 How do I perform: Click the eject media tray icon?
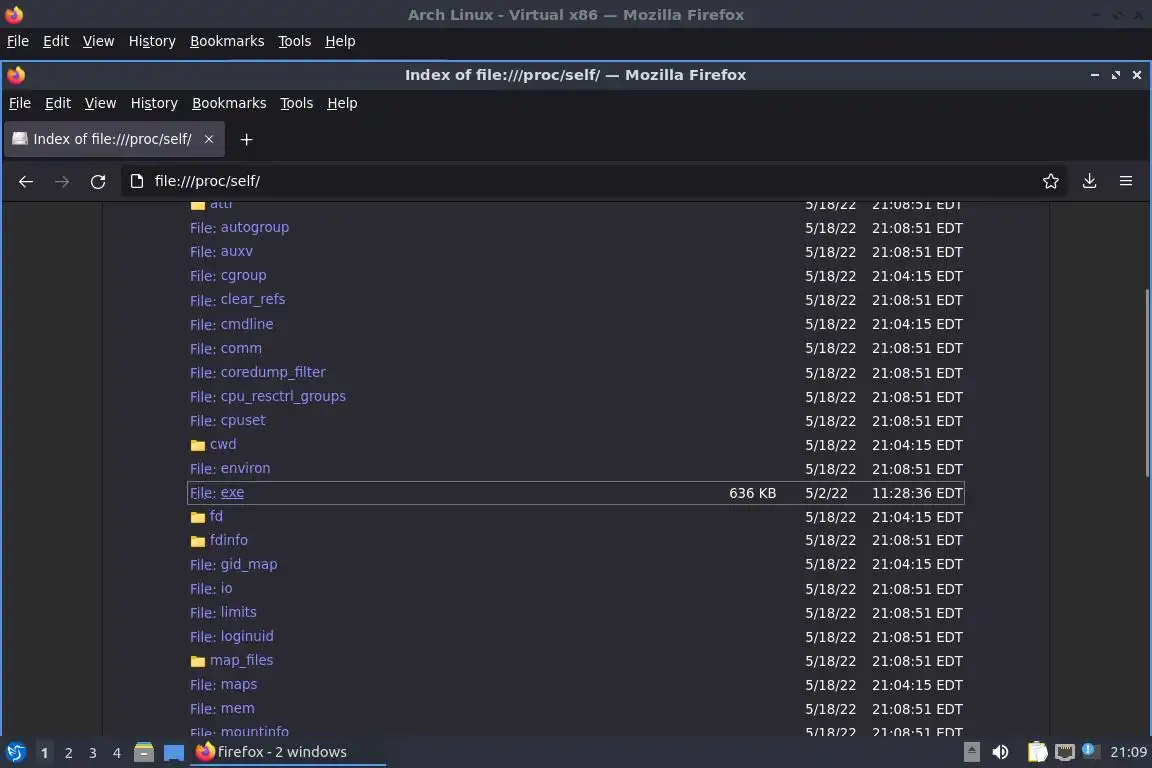click(971, 753)
